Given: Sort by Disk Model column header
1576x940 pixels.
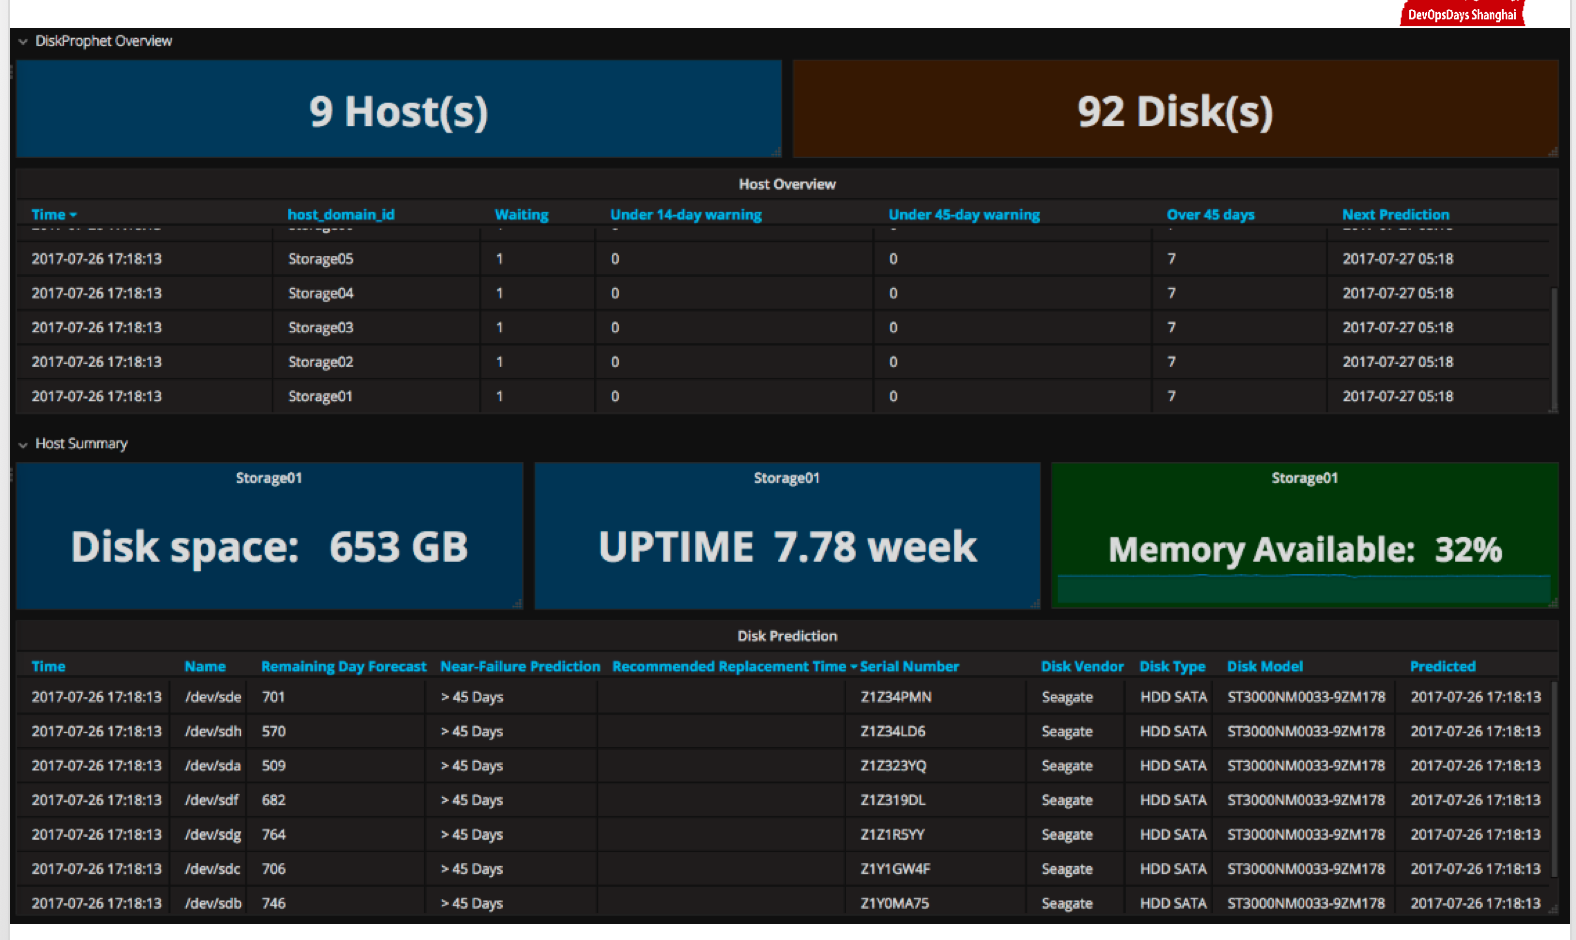Looking at the screenshot, I should [x=1265, y=666].
